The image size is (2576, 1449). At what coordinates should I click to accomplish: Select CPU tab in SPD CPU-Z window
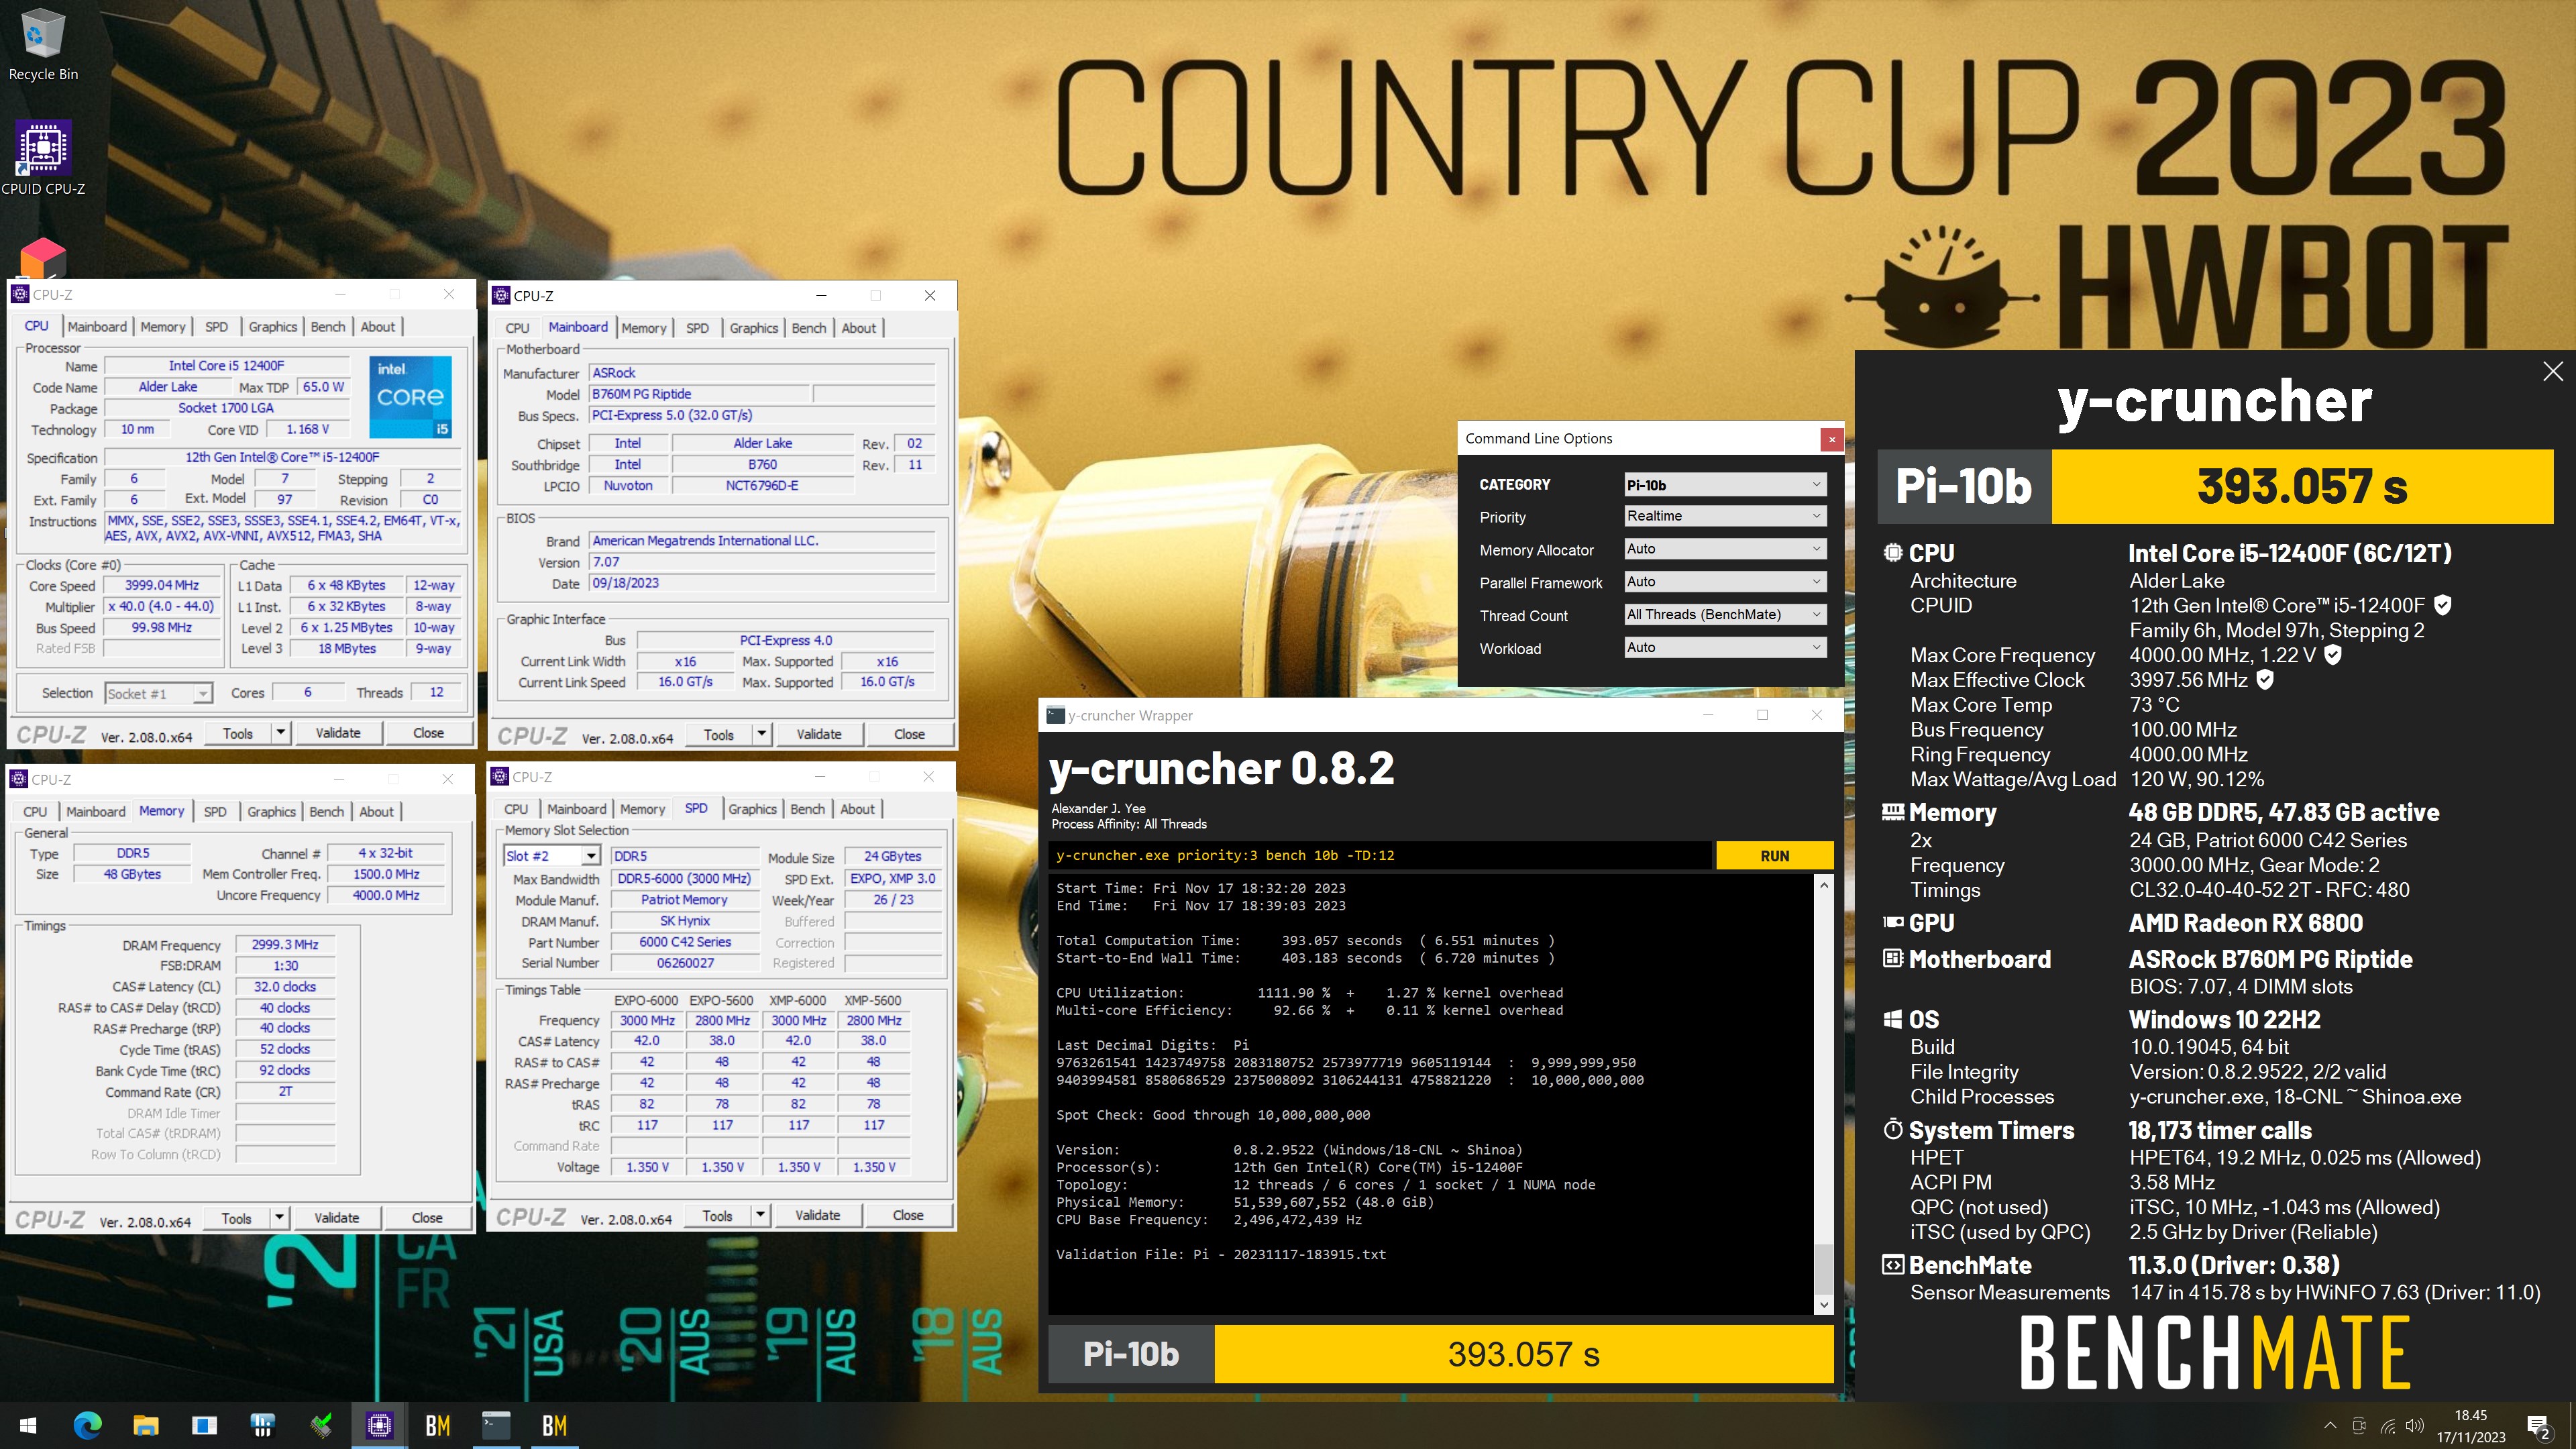[x=516, y=809]
